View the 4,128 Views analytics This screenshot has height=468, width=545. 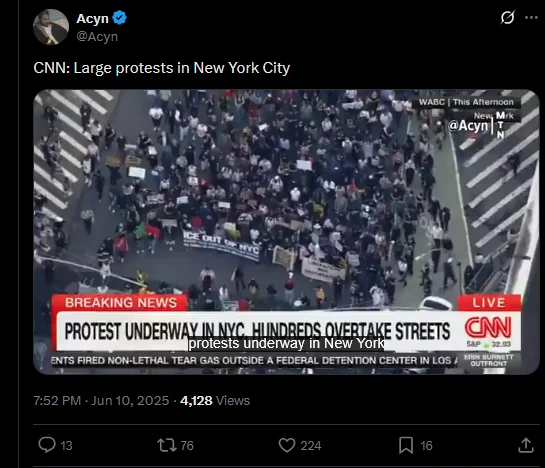click(215, 401)
